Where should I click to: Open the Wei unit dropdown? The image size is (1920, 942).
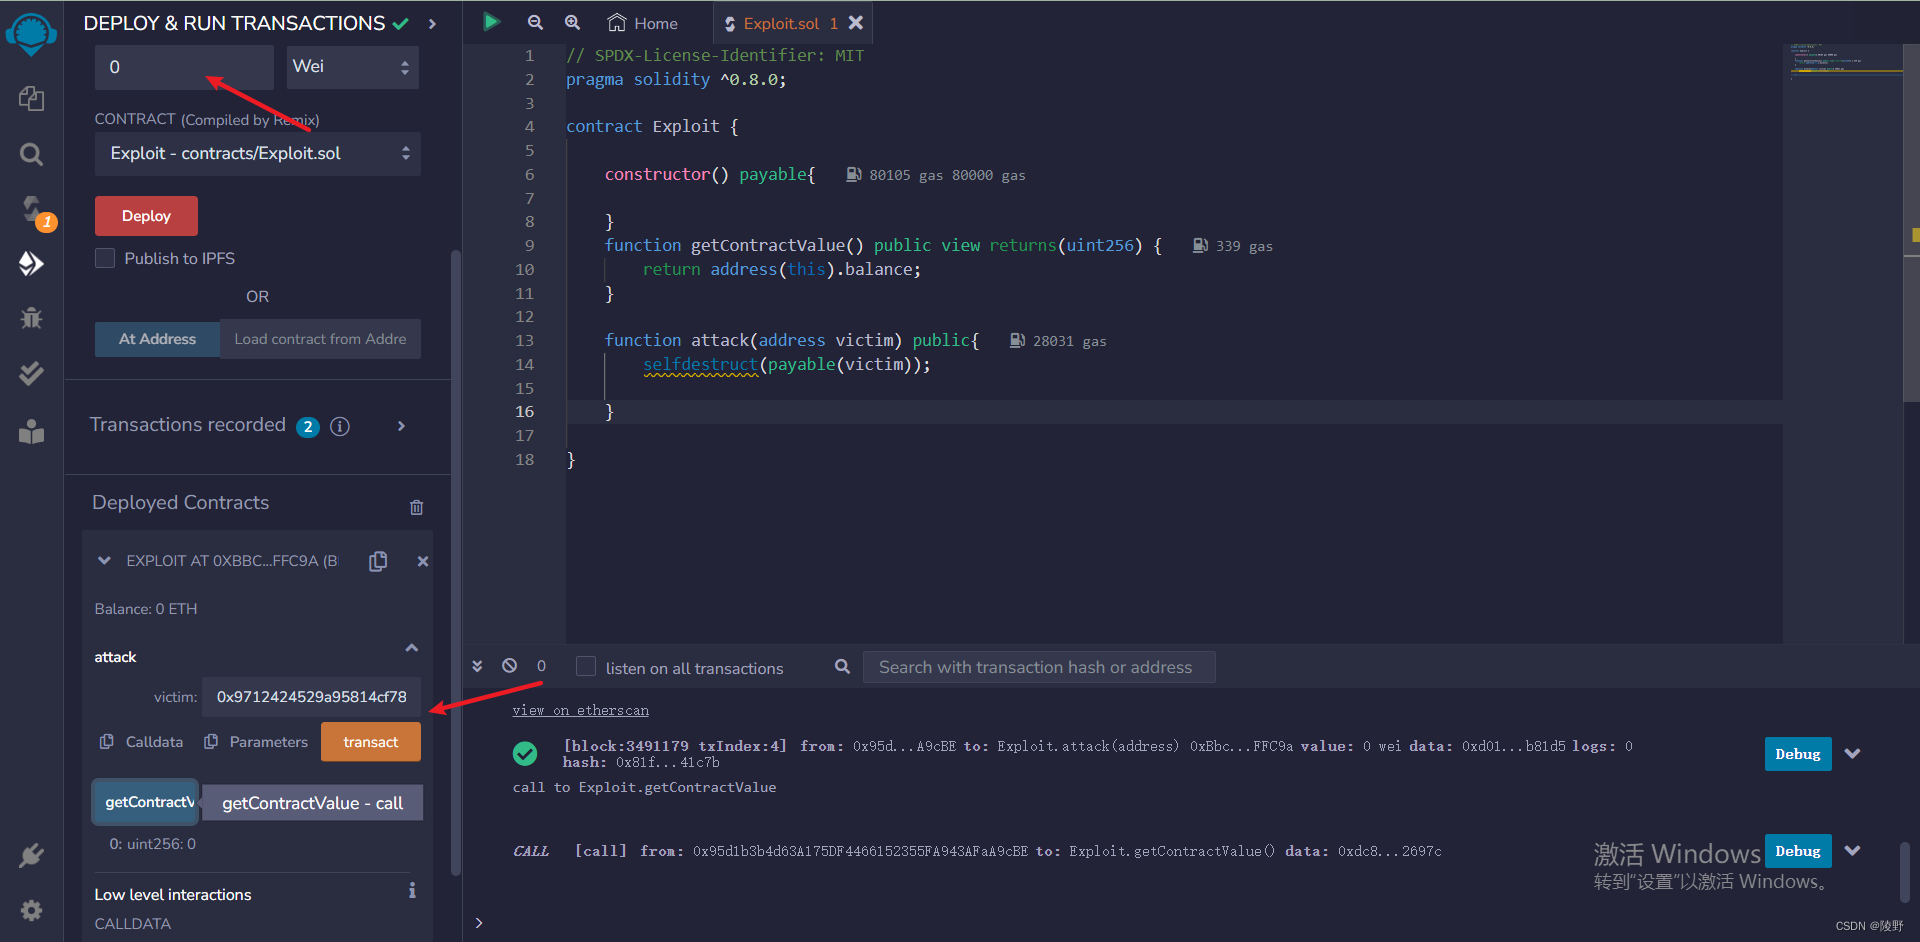(351, 67)
